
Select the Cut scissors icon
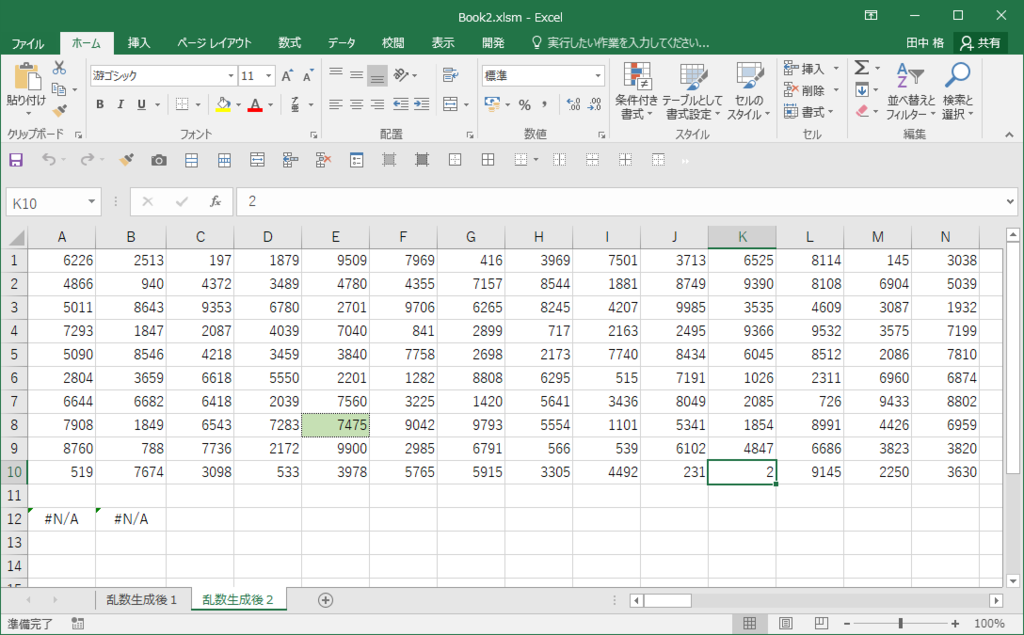(x=59, y=67)
